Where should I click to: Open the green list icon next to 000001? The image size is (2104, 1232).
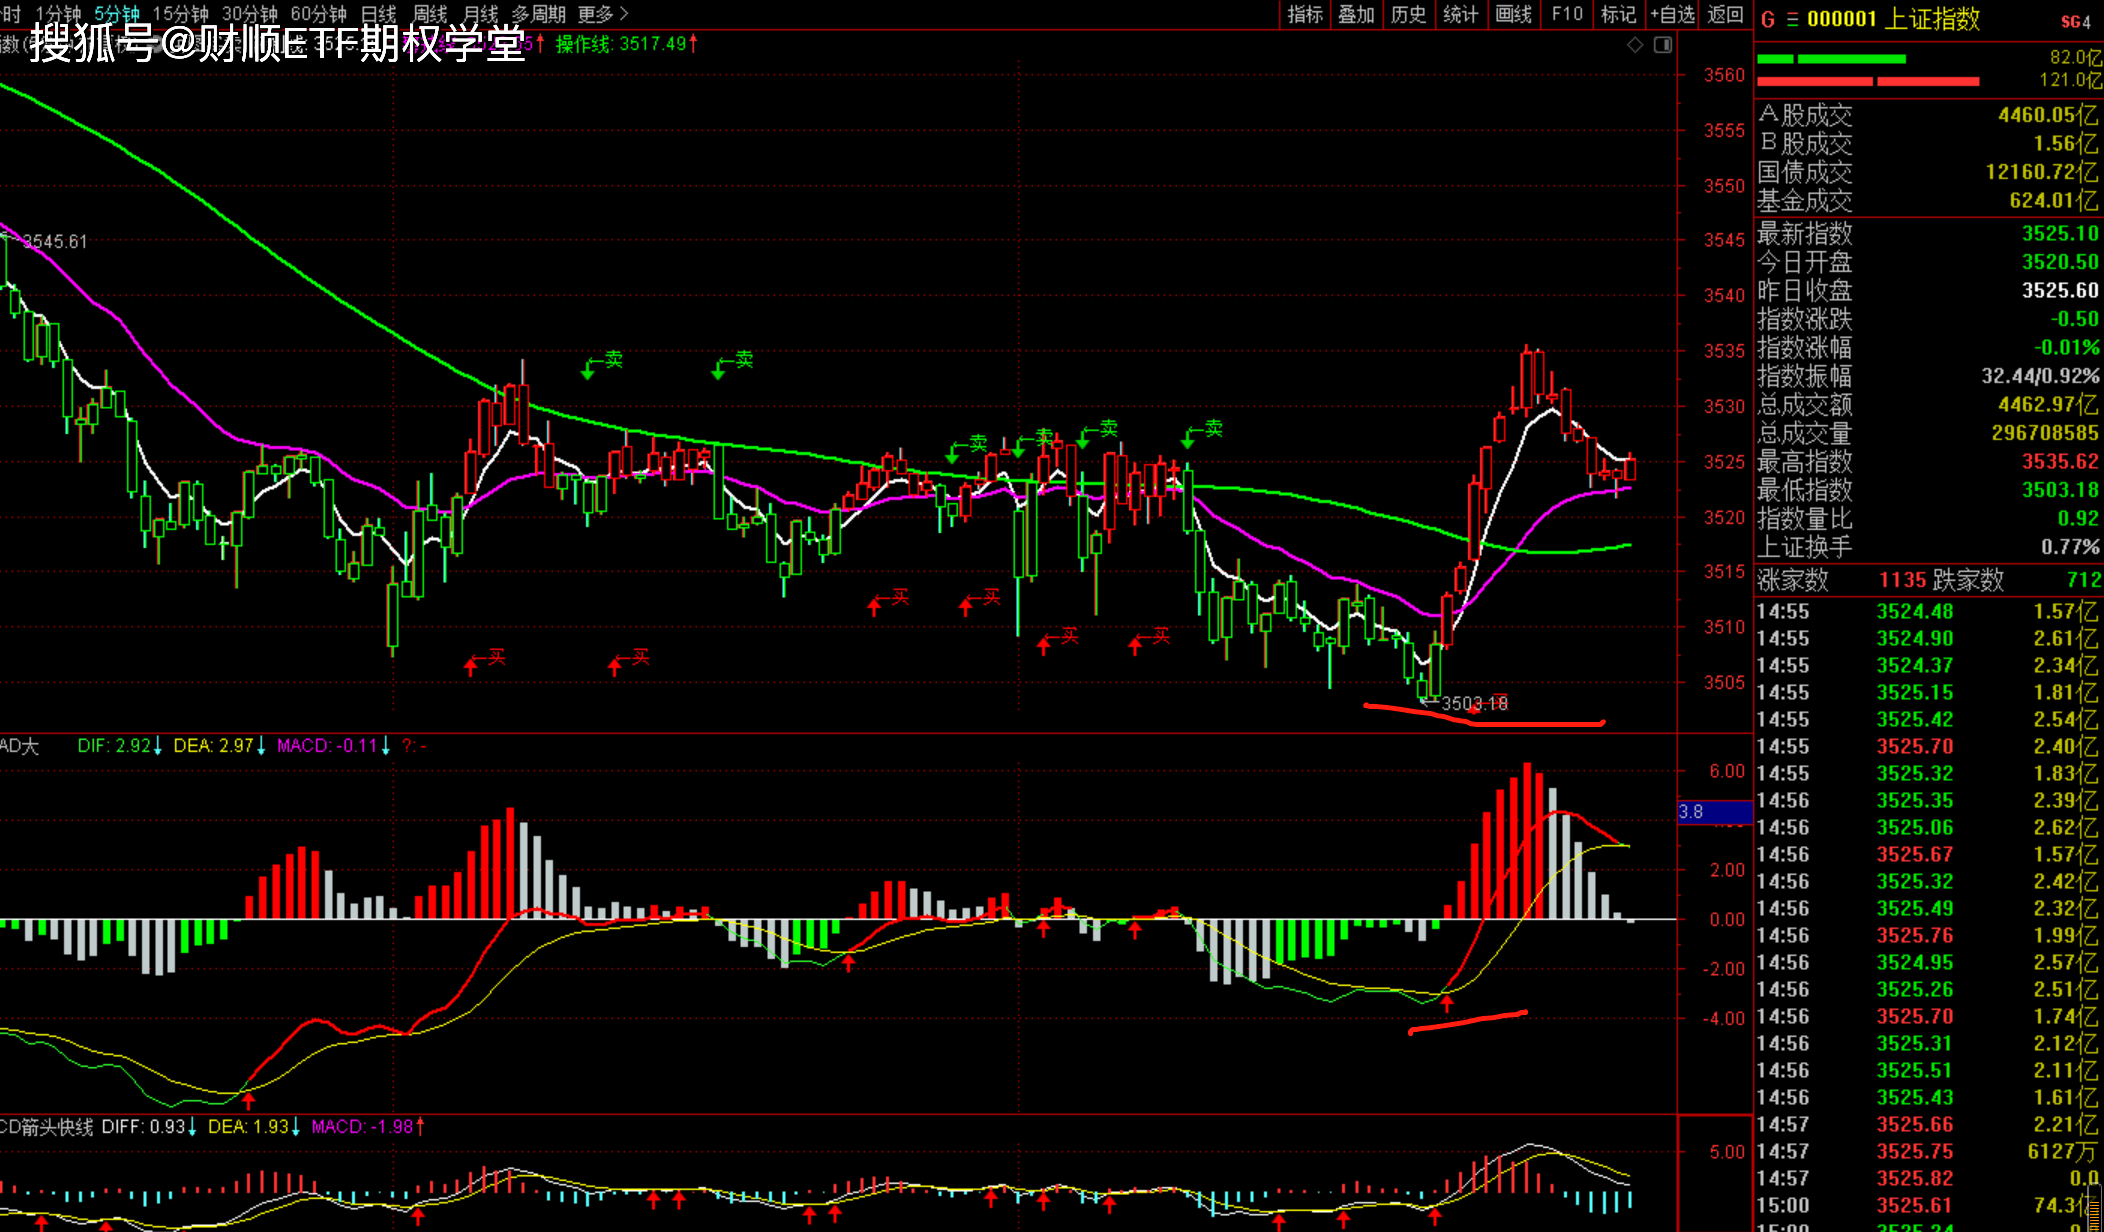(1792, 20)
